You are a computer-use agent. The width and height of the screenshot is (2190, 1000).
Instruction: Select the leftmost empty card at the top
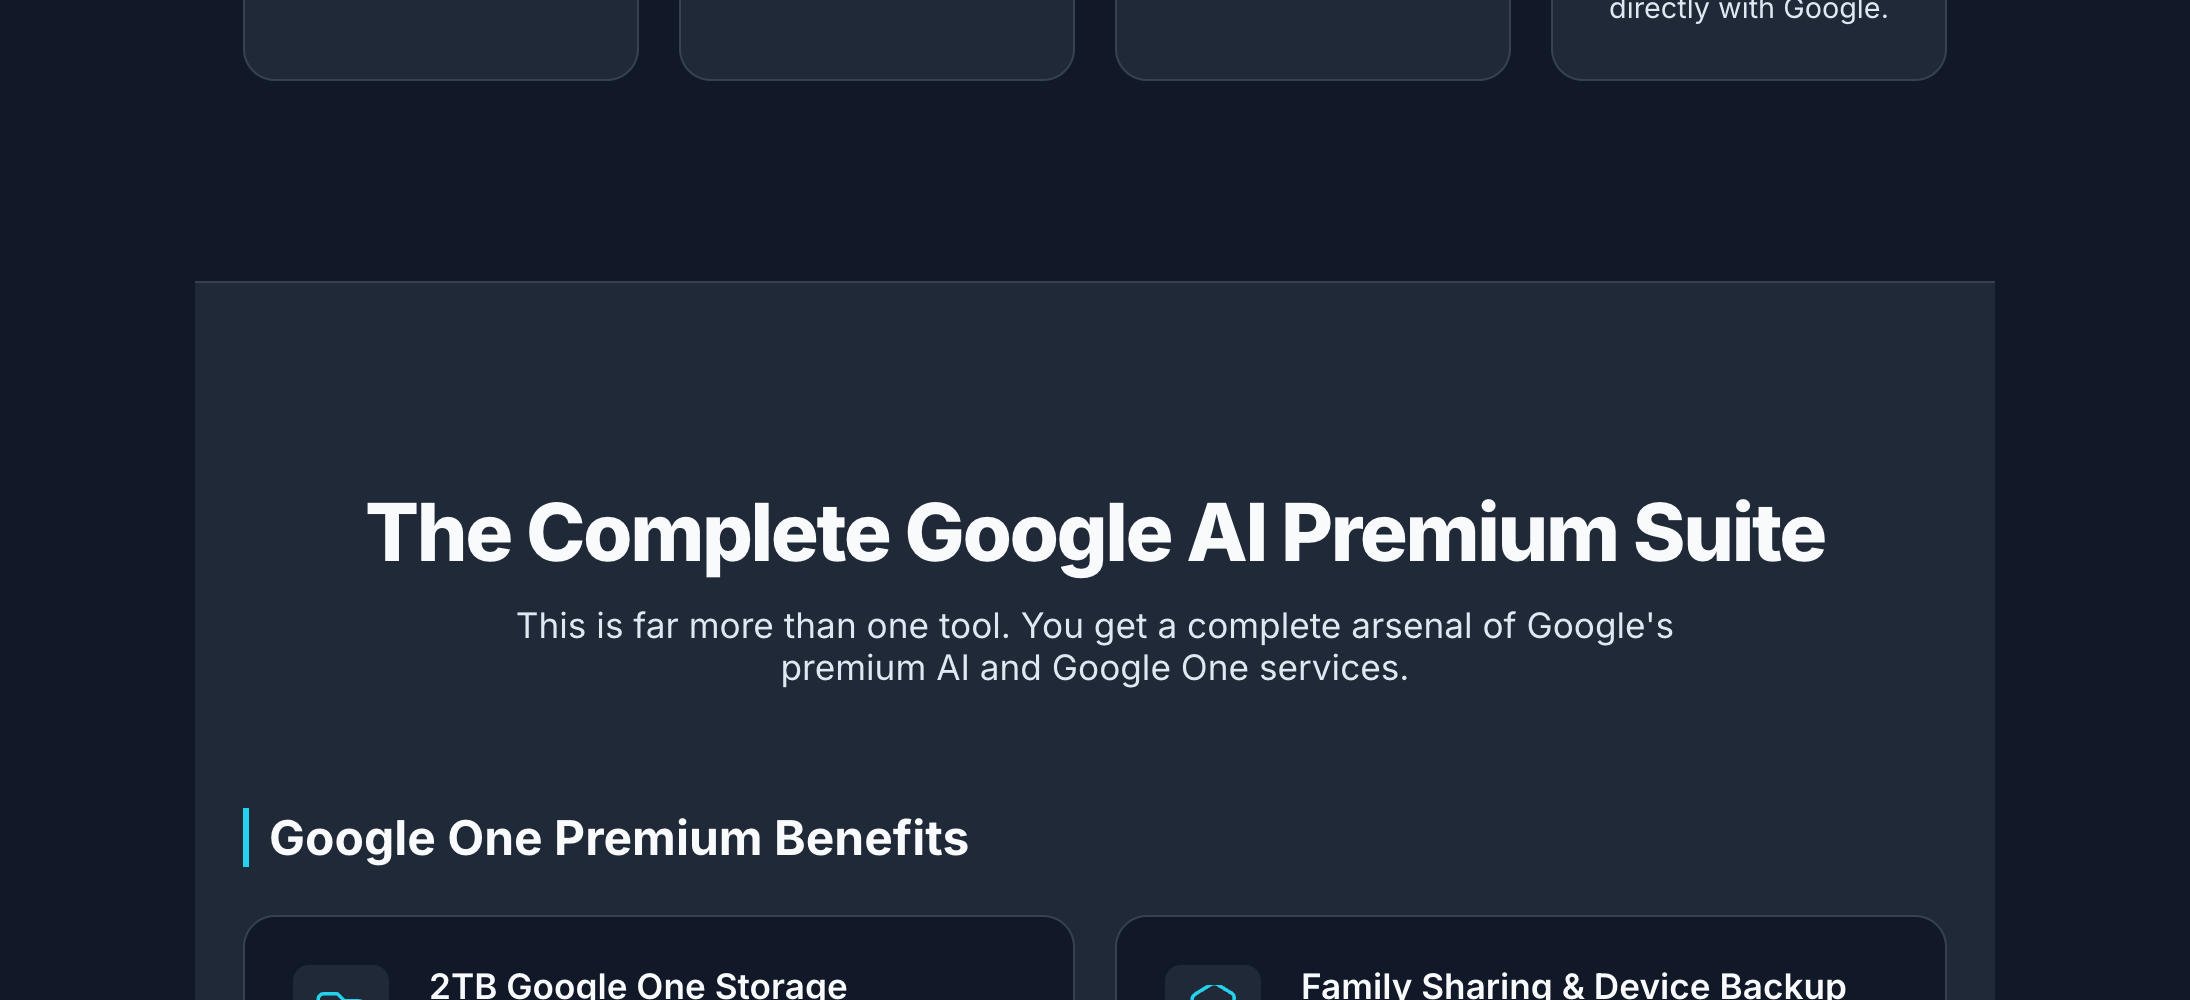[441, 38]
